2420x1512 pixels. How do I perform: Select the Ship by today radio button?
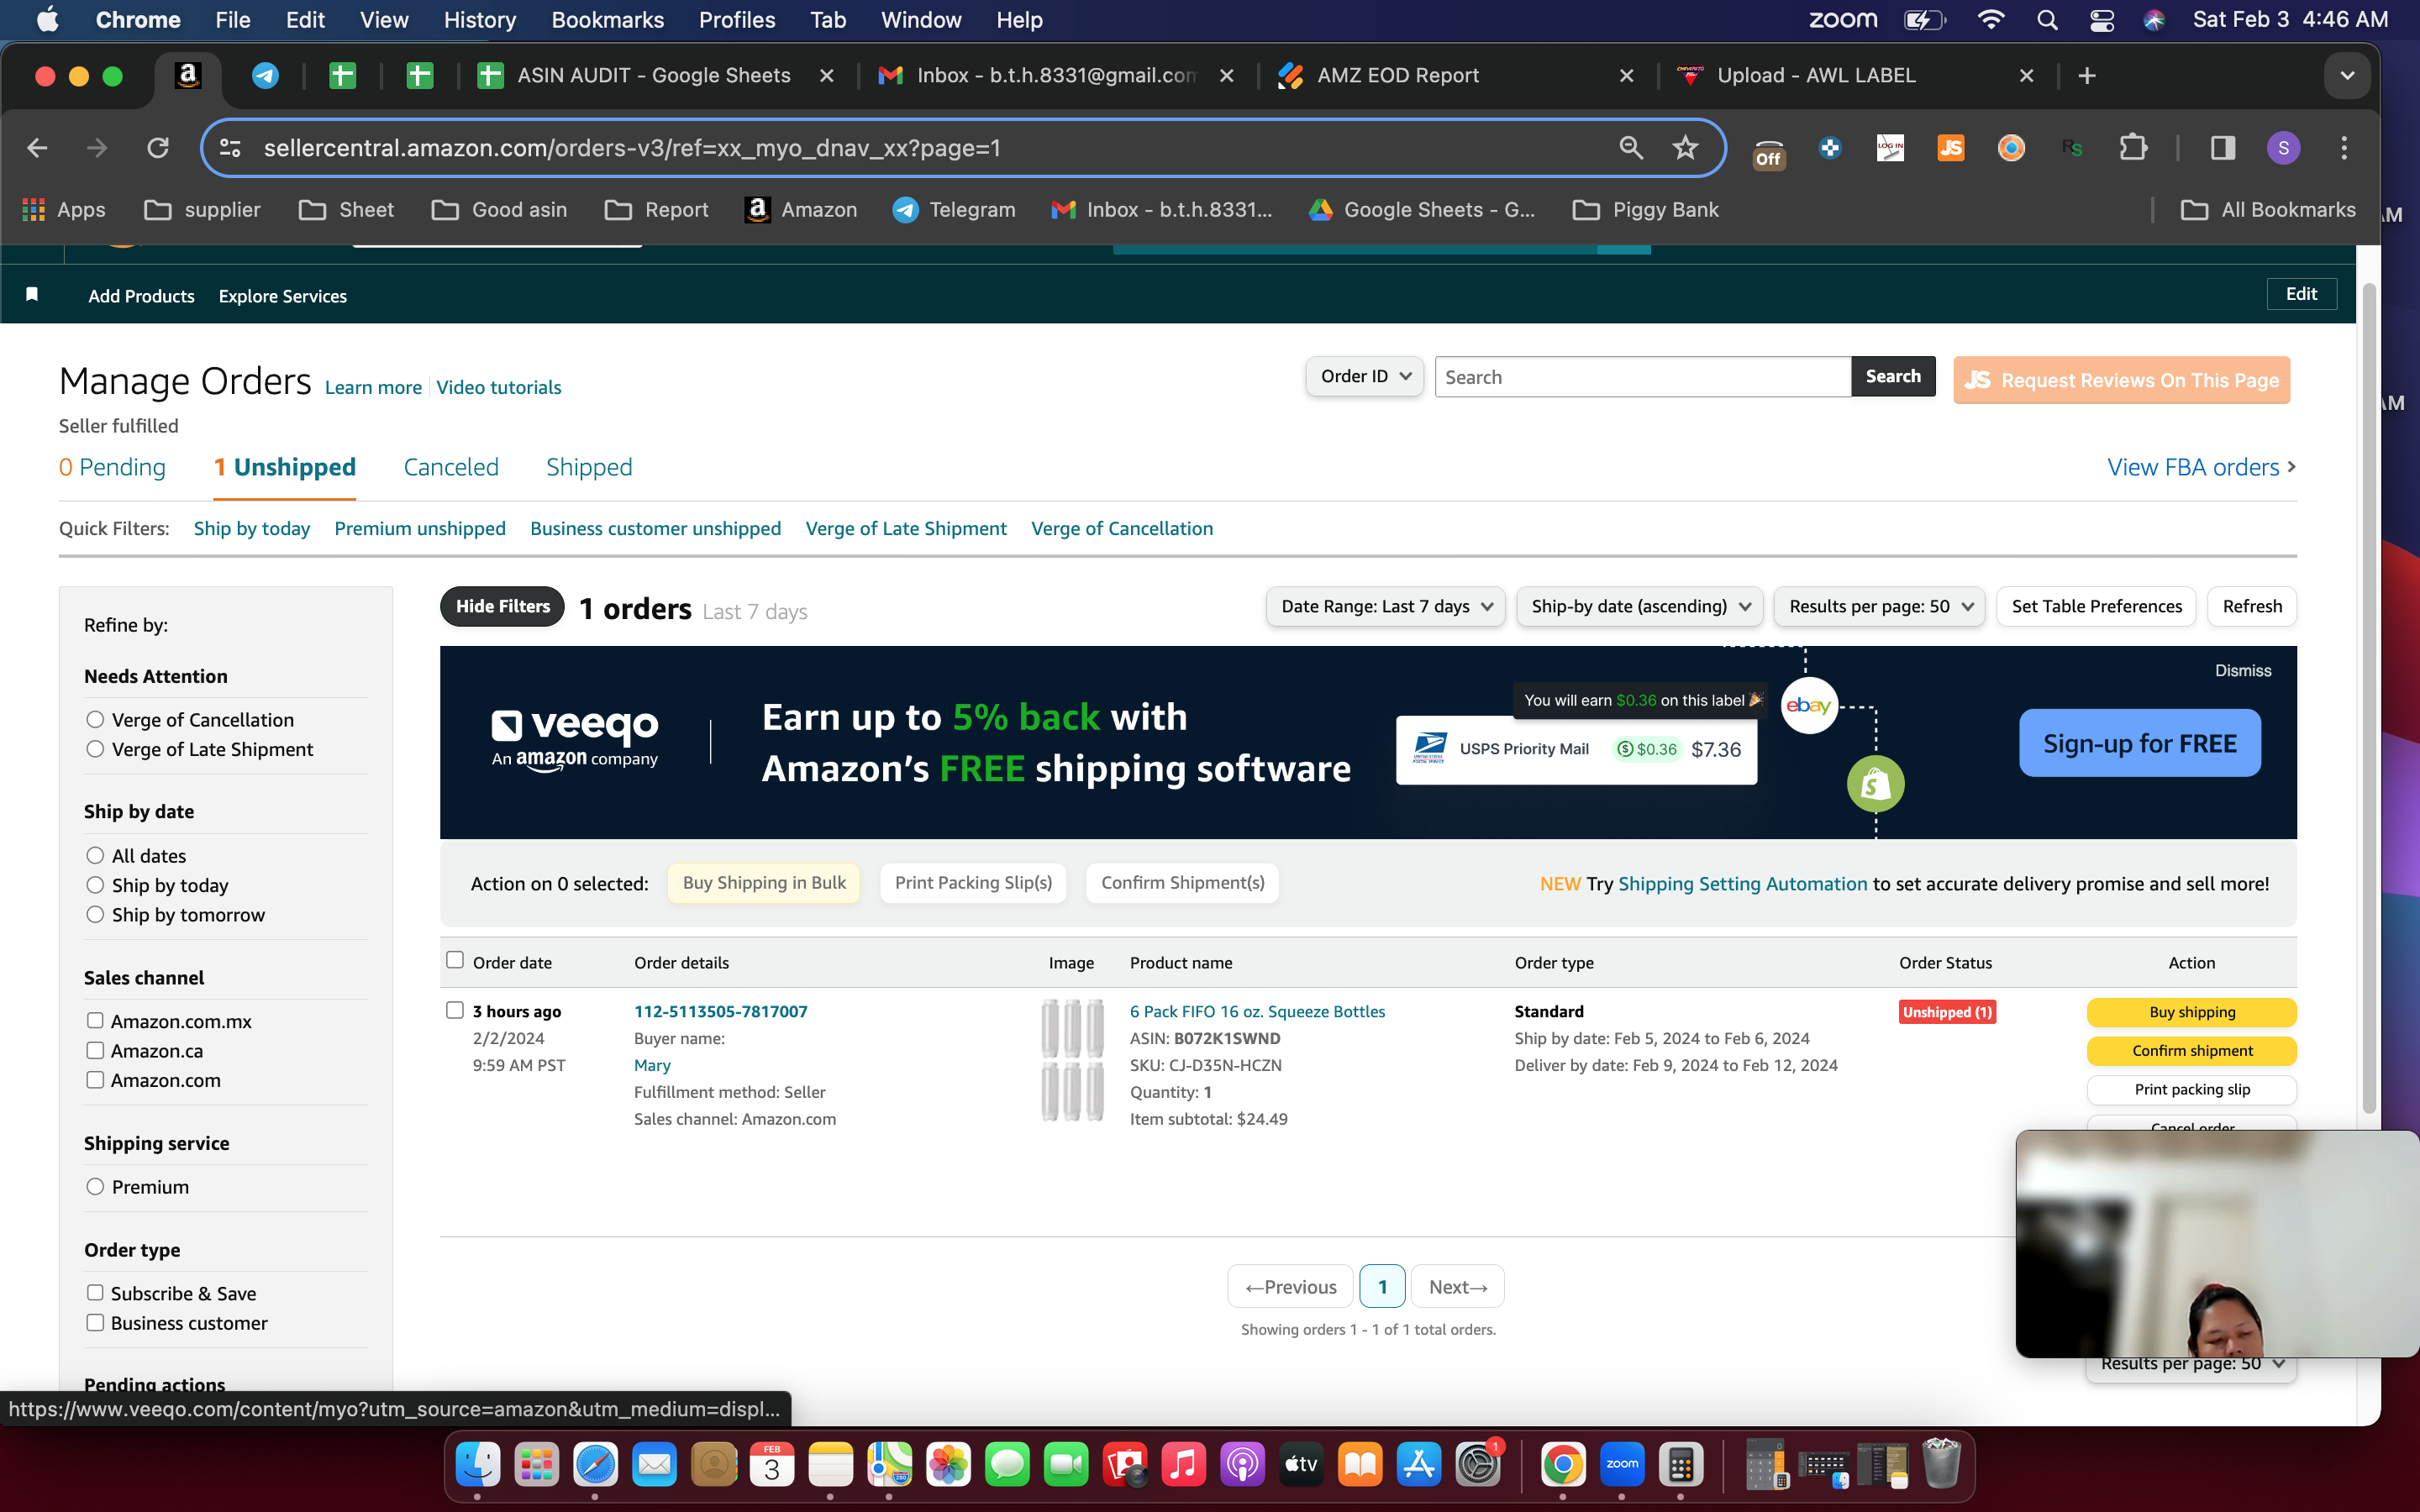click(95, 885)
